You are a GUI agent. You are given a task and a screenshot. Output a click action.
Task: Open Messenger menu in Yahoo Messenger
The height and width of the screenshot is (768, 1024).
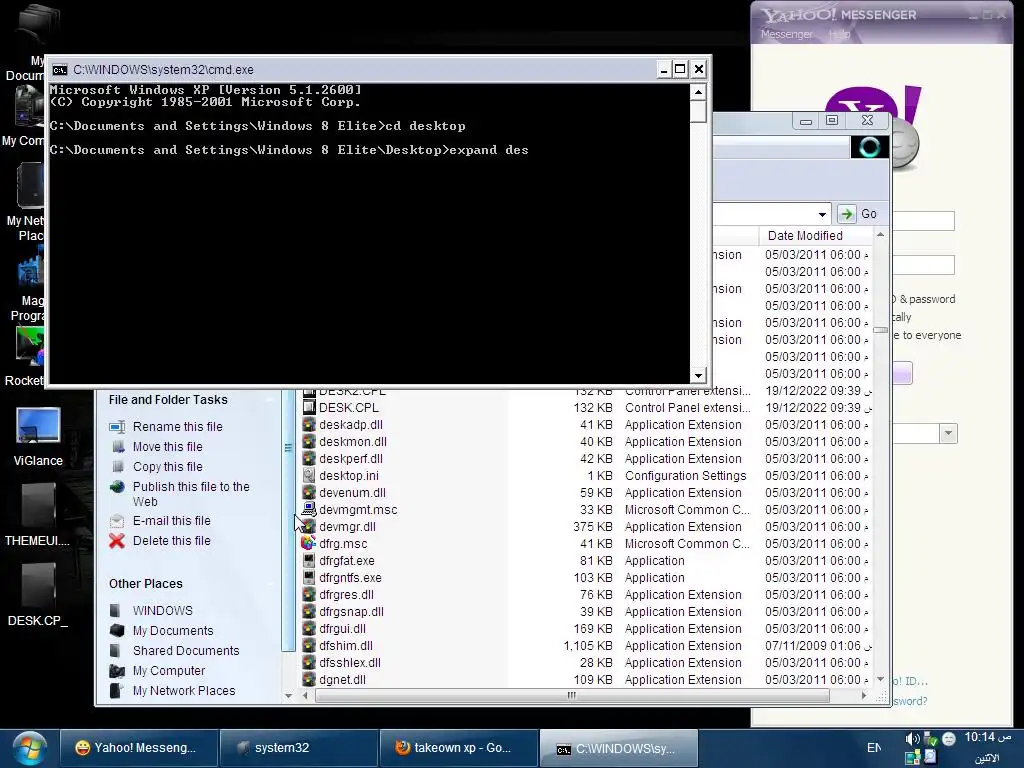(x=786, y=34)
